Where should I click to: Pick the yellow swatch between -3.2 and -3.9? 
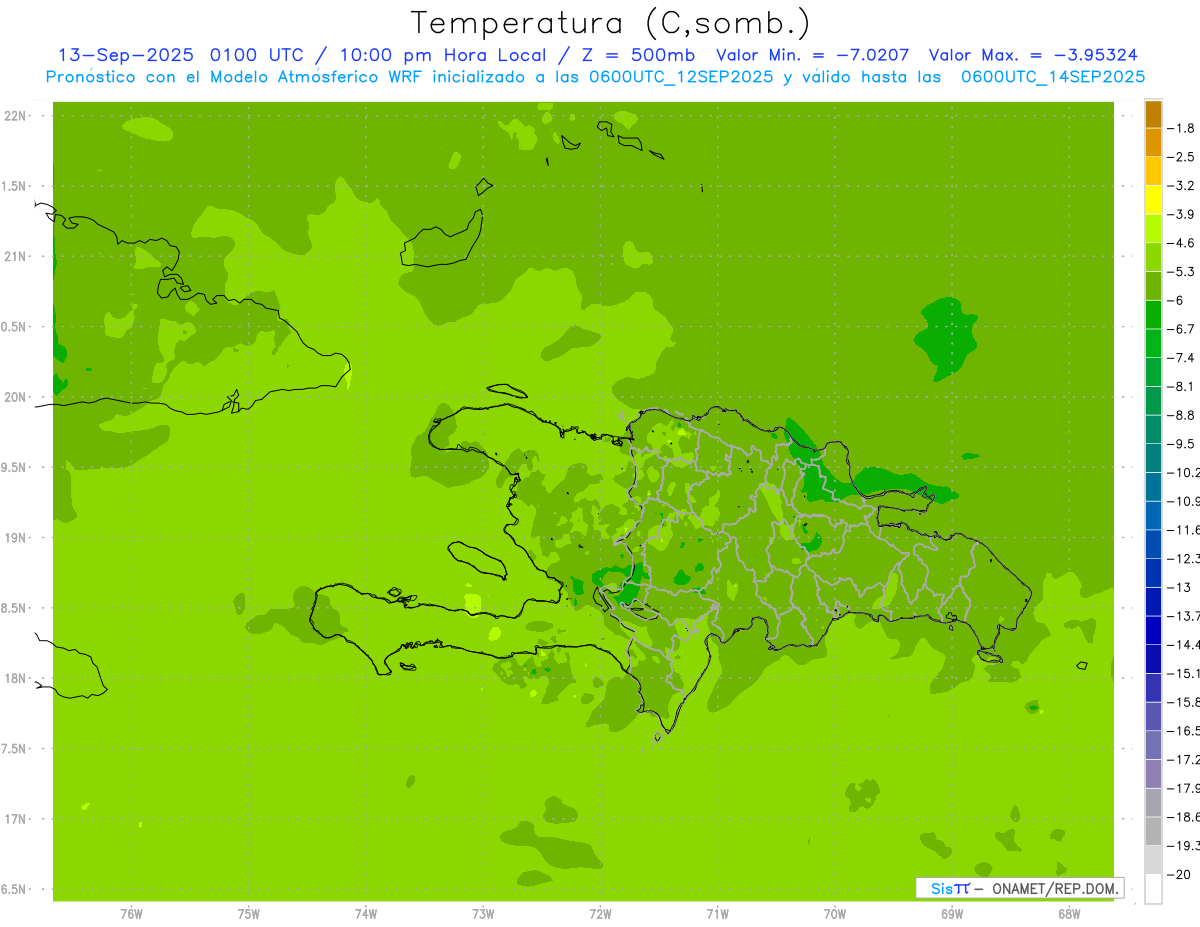[1153, 200]
